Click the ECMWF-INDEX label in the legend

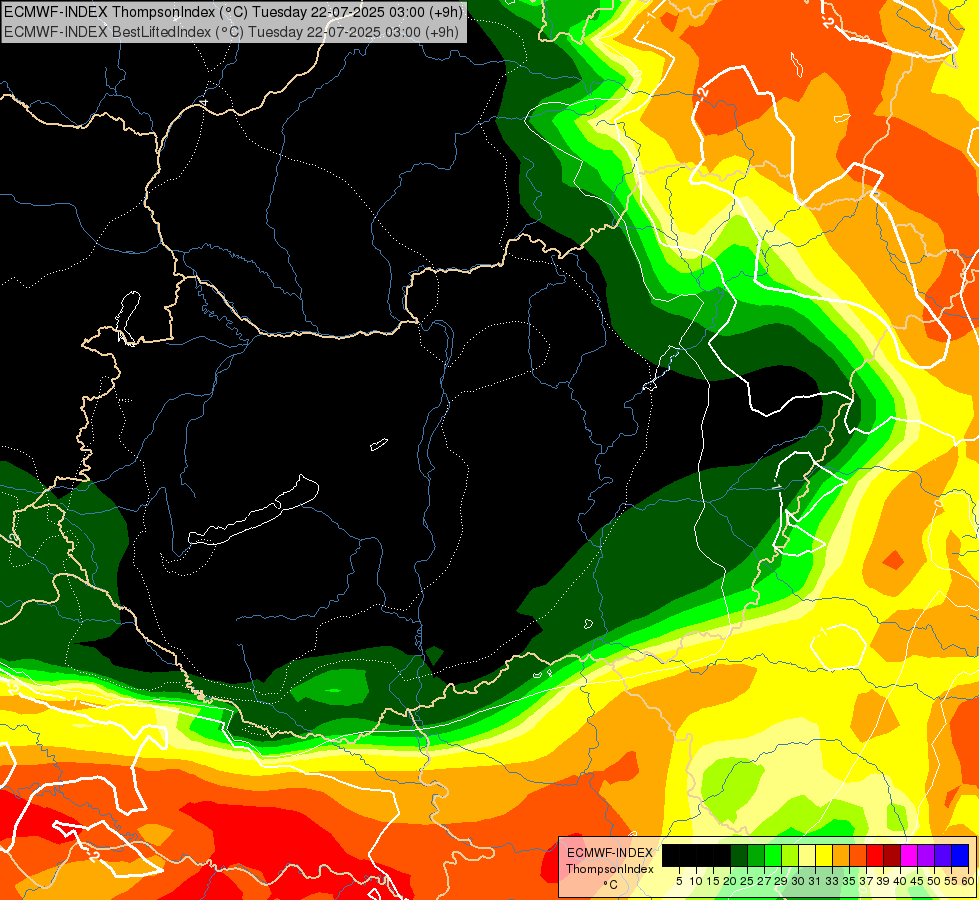[x=610, y=853]
